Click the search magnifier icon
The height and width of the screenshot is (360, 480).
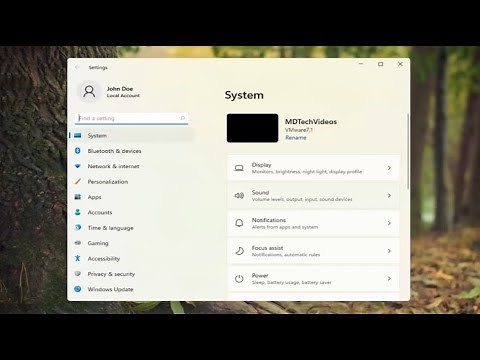click(183, 118)
